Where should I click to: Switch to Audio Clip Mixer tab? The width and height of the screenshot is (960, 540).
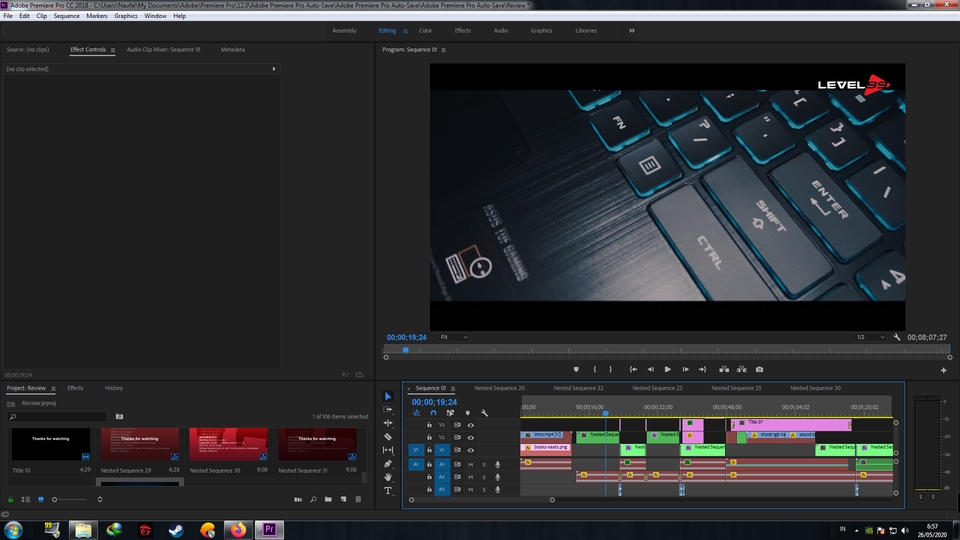coord(163,50)
